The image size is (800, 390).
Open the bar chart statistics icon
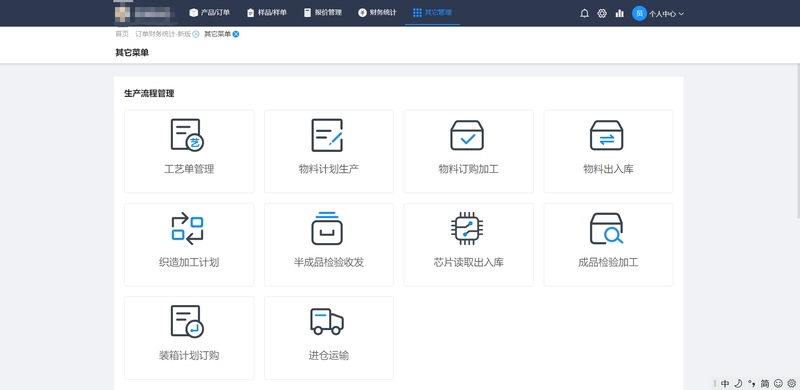click(x=619, y=14)
